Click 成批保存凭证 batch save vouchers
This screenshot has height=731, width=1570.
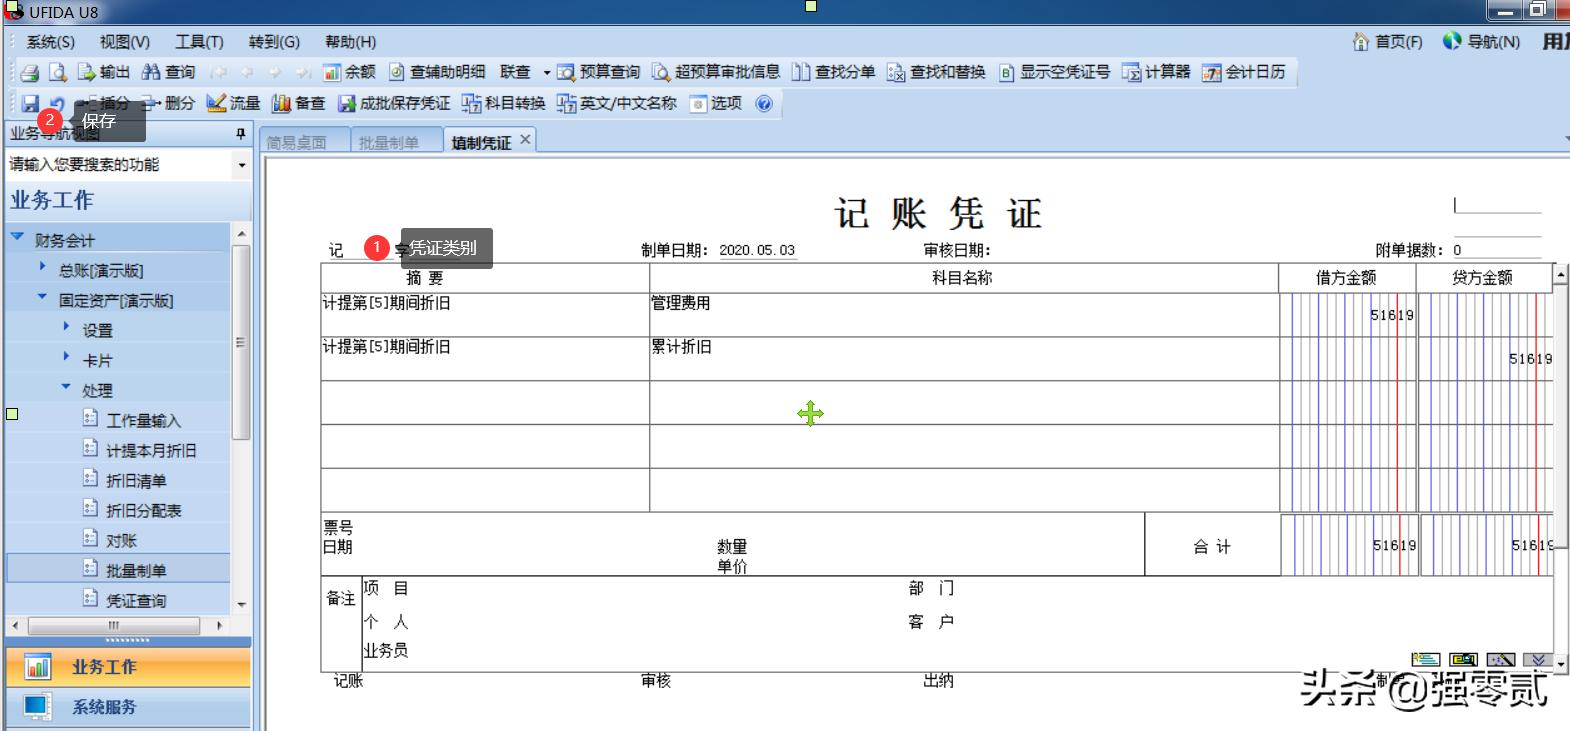click(x=394, y=103)
